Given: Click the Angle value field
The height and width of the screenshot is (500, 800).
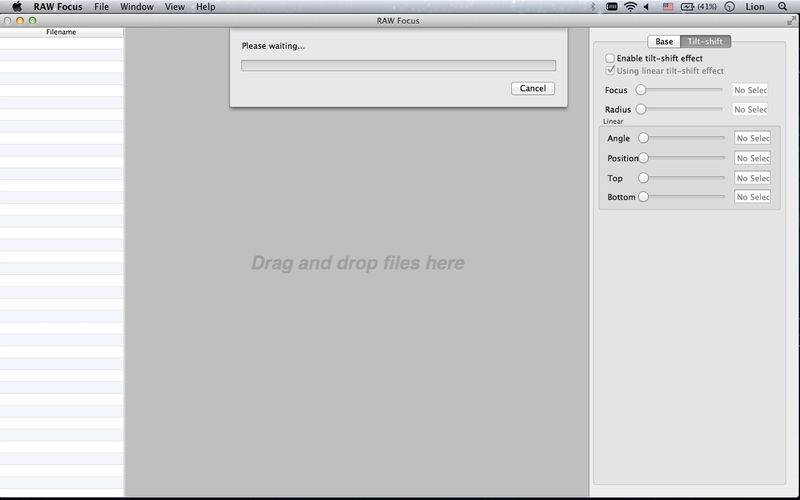Looking at the screenshot, I should 752,138.
